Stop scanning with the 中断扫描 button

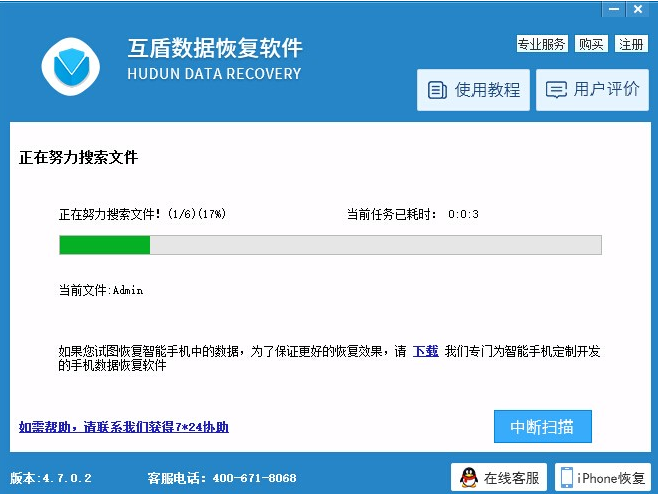(x=543, y=426)
